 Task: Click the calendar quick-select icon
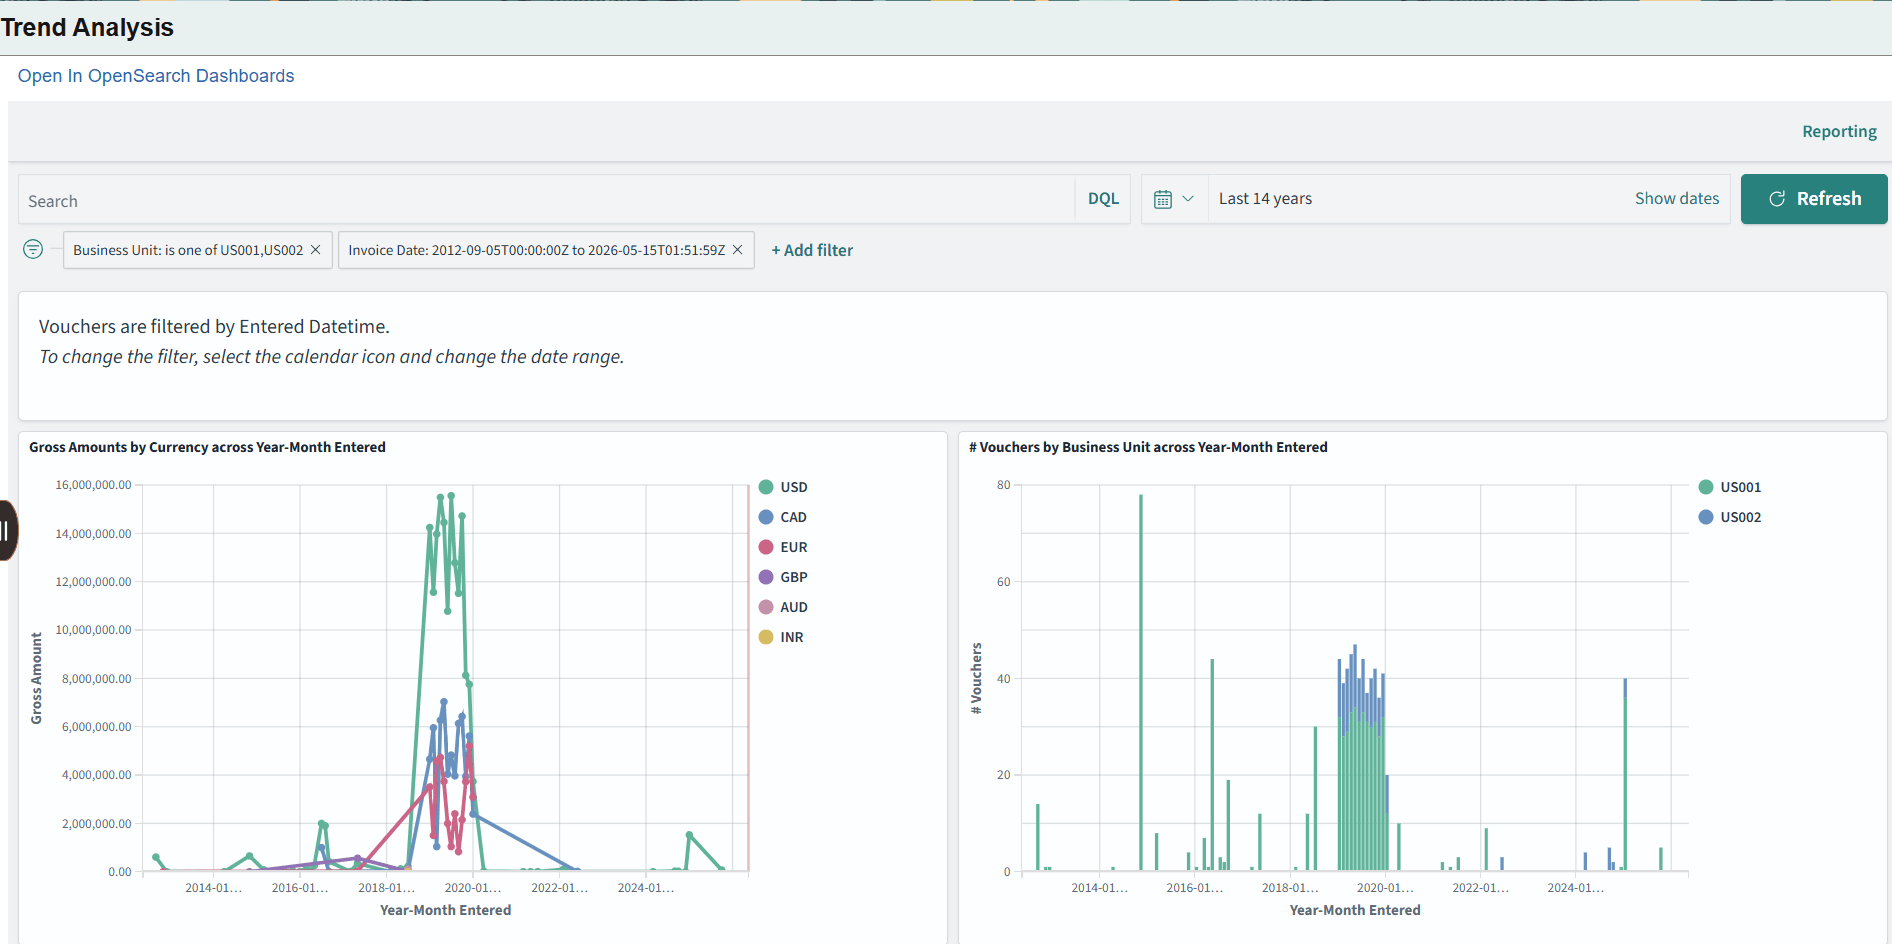pyautogui.click(x=1163, y=199)
